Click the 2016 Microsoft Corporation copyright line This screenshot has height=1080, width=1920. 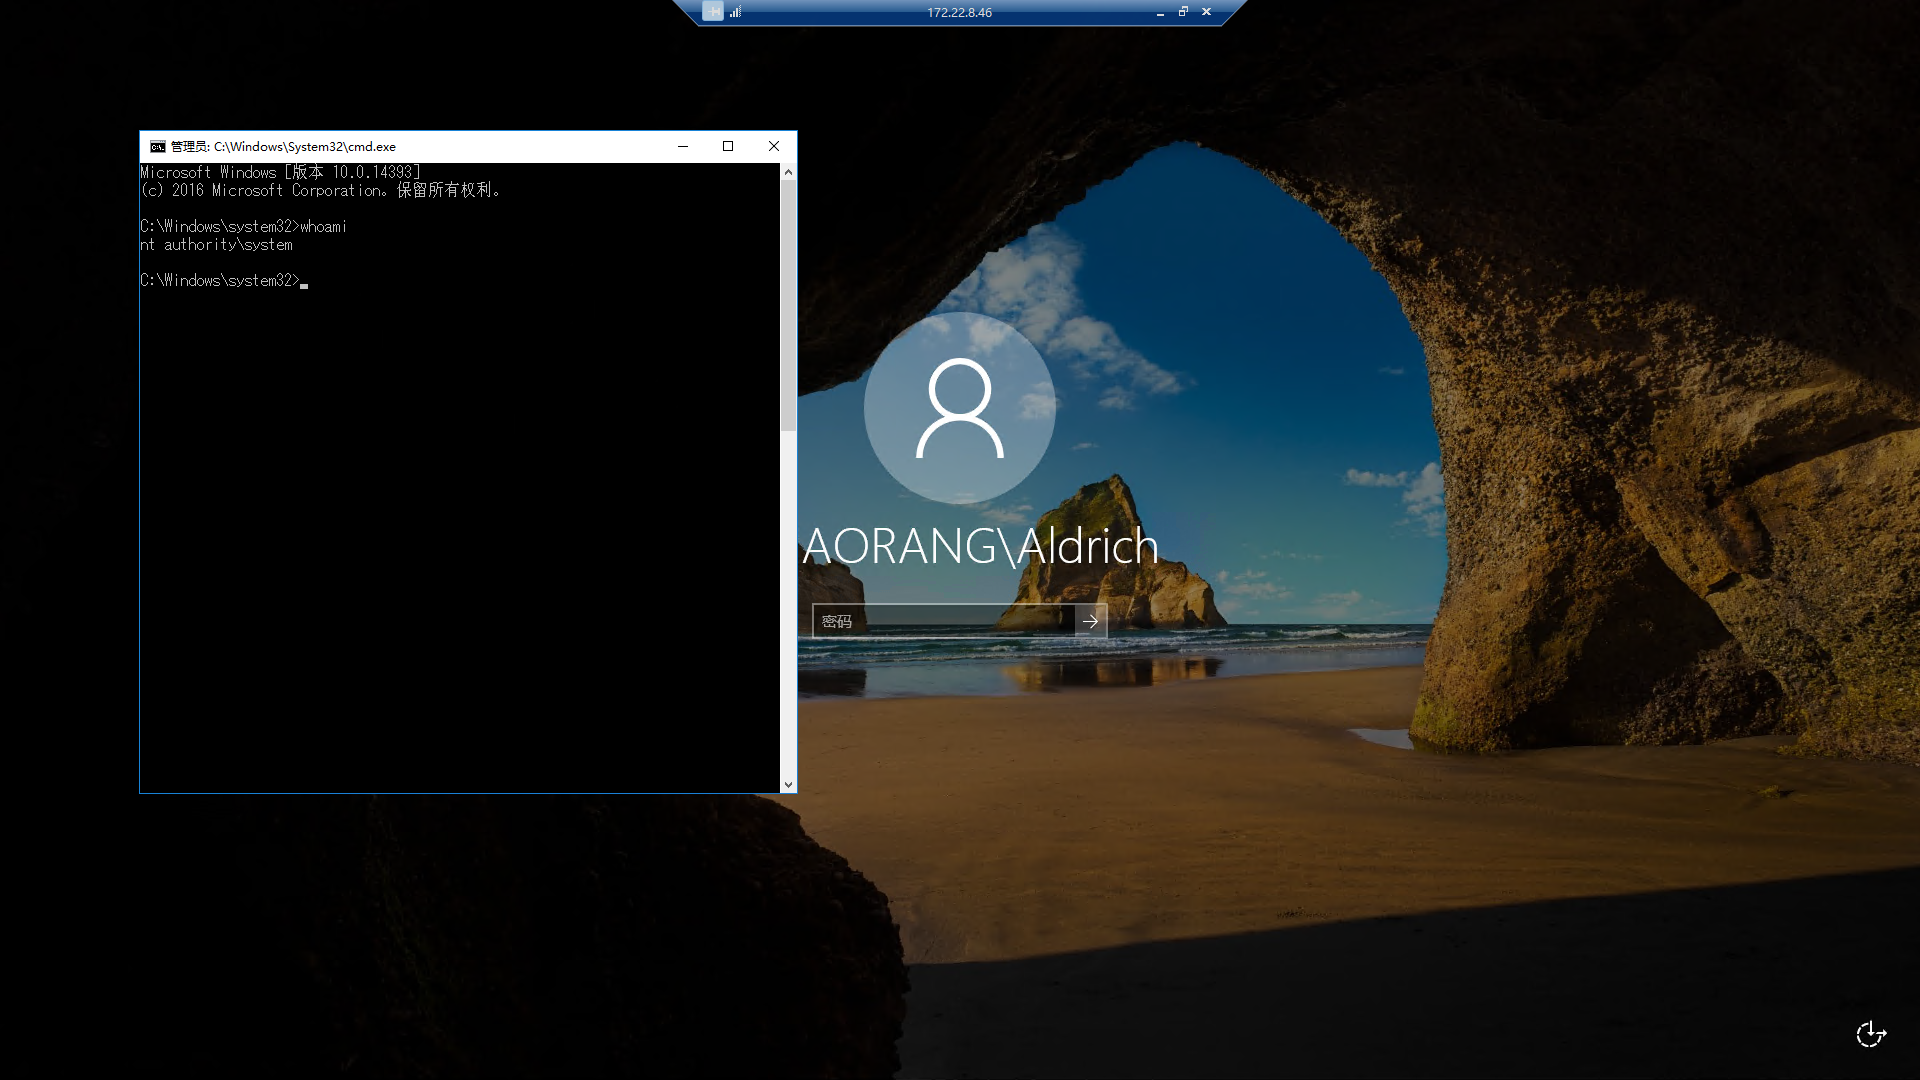320,191
